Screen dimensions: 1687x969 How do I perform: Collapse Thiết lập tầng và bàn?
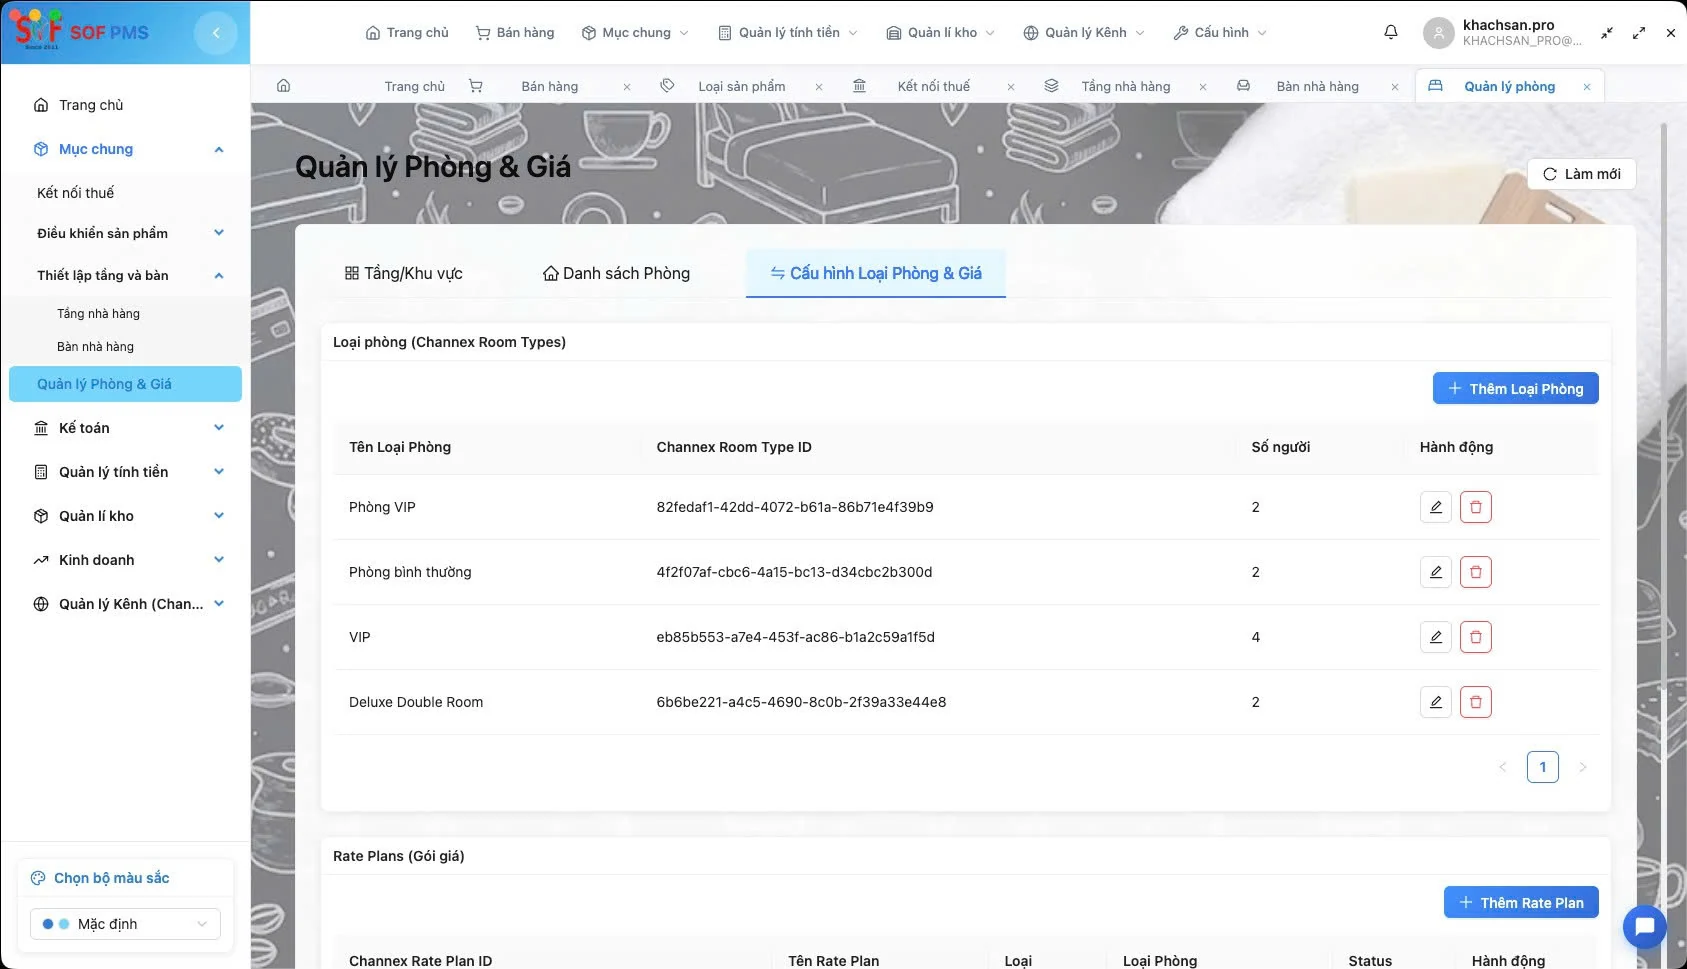125,275
